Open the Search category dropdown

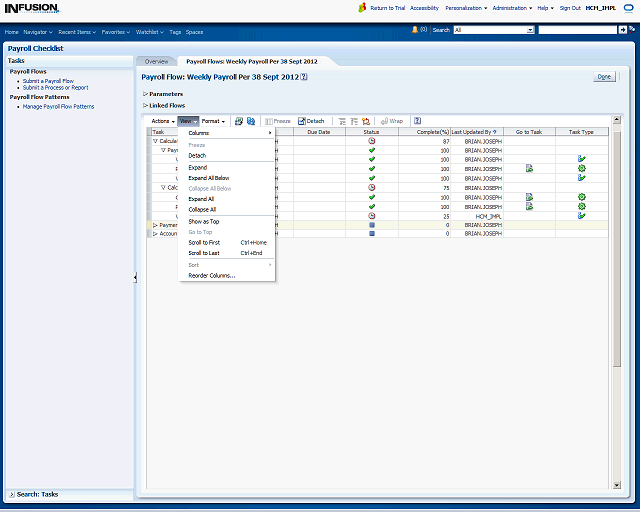[x=530, y=30]
